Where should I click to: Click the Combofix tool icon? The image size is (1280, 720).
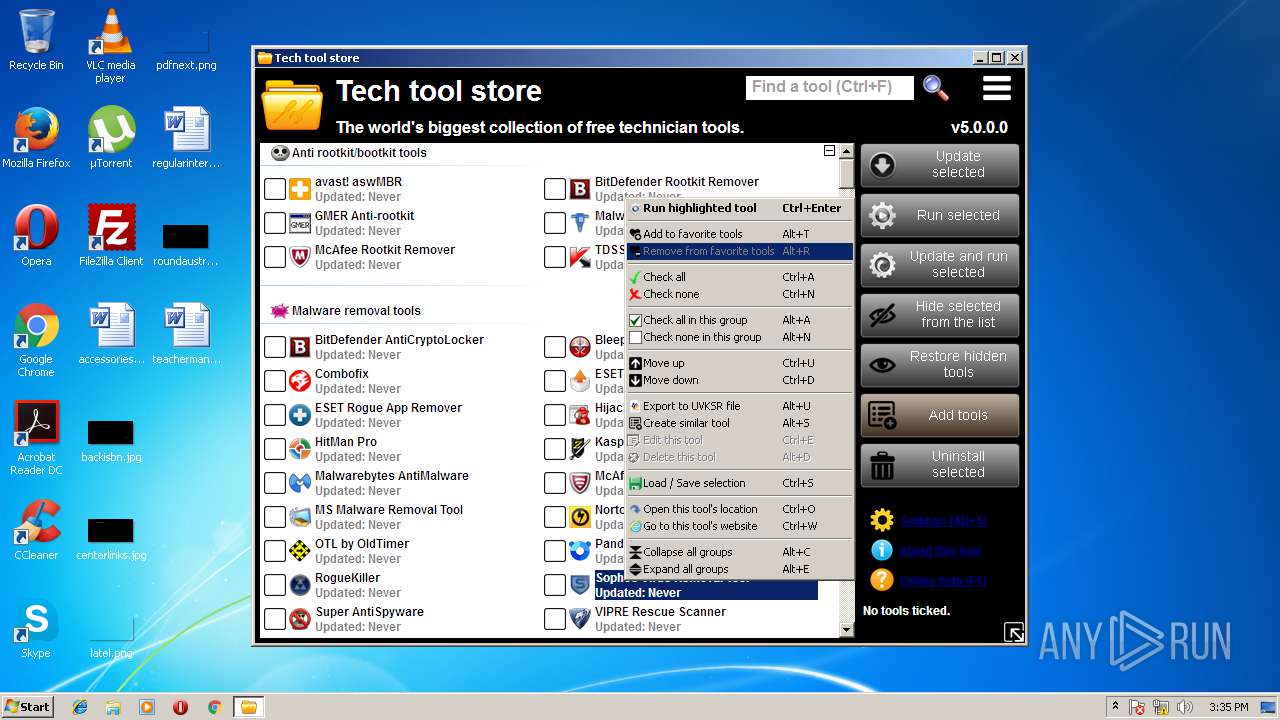pyautogui.click(x=300, y=381)
